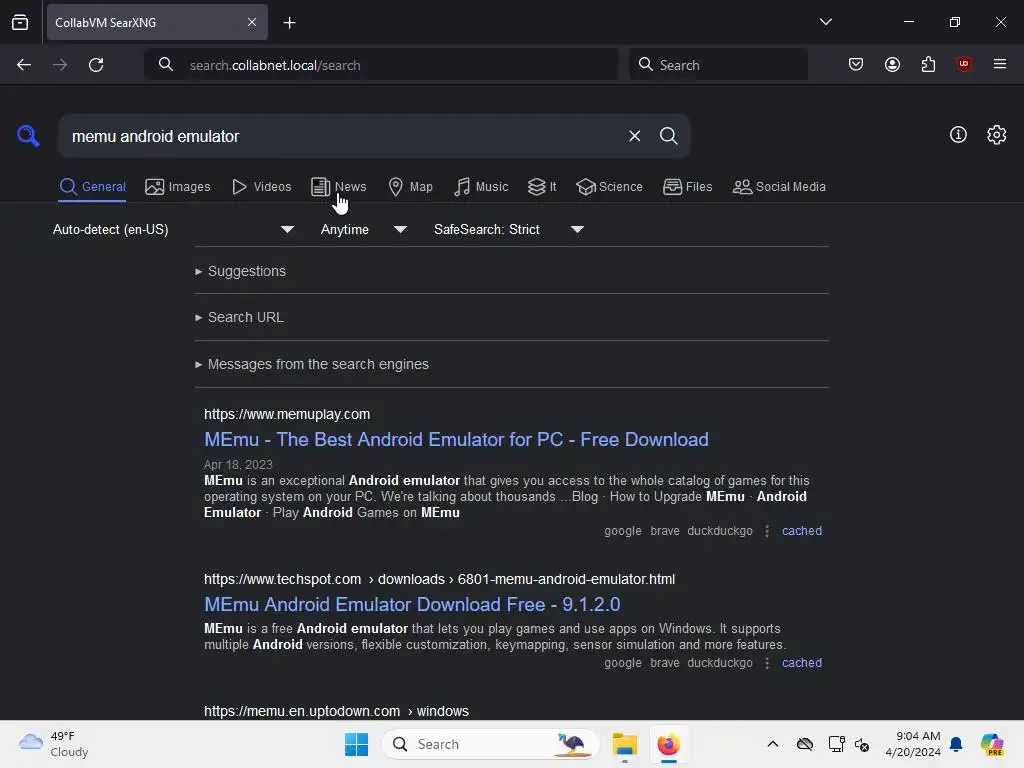
Task: Switch to the It category
Action: pos(542,187)
